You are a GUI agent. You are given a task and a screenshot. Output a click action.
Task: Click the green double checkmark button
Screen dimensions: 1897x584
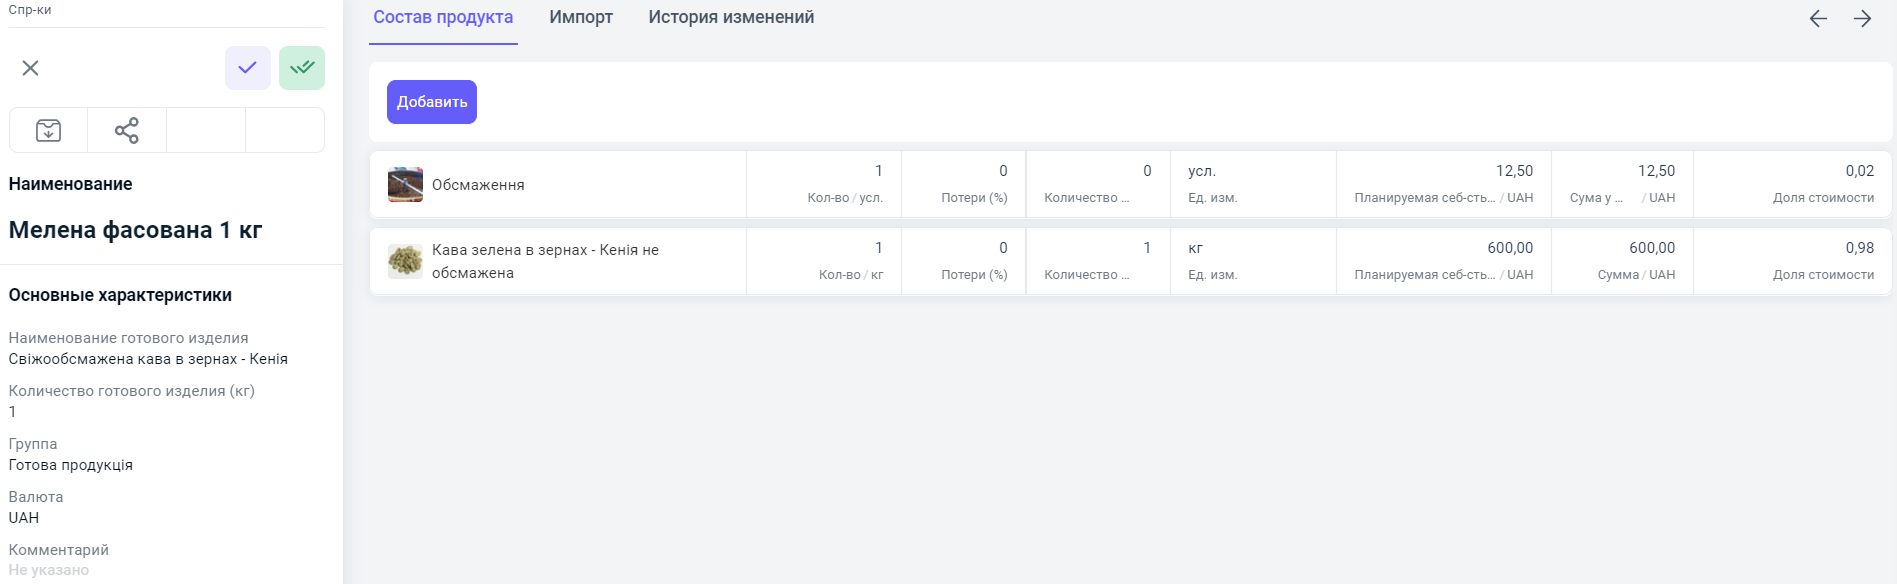click(x=301, y=68)
